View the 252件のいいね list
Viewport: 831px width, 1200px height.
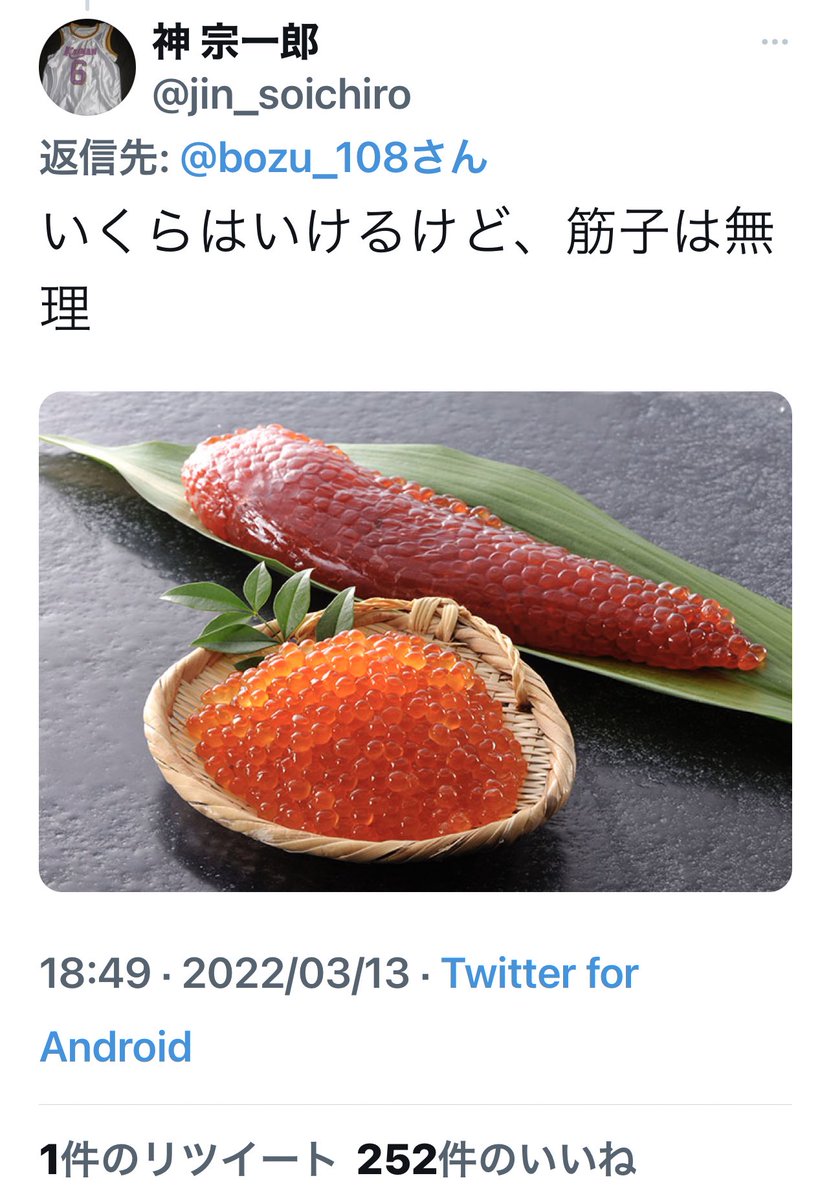[x=496, y=1160]
